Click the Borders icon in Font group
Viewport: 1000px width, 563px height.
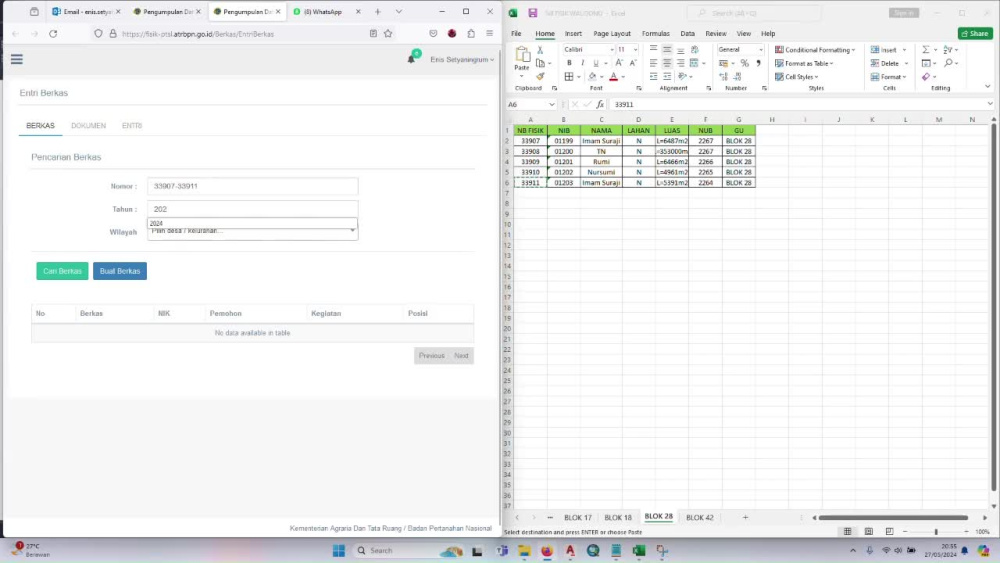569,77
